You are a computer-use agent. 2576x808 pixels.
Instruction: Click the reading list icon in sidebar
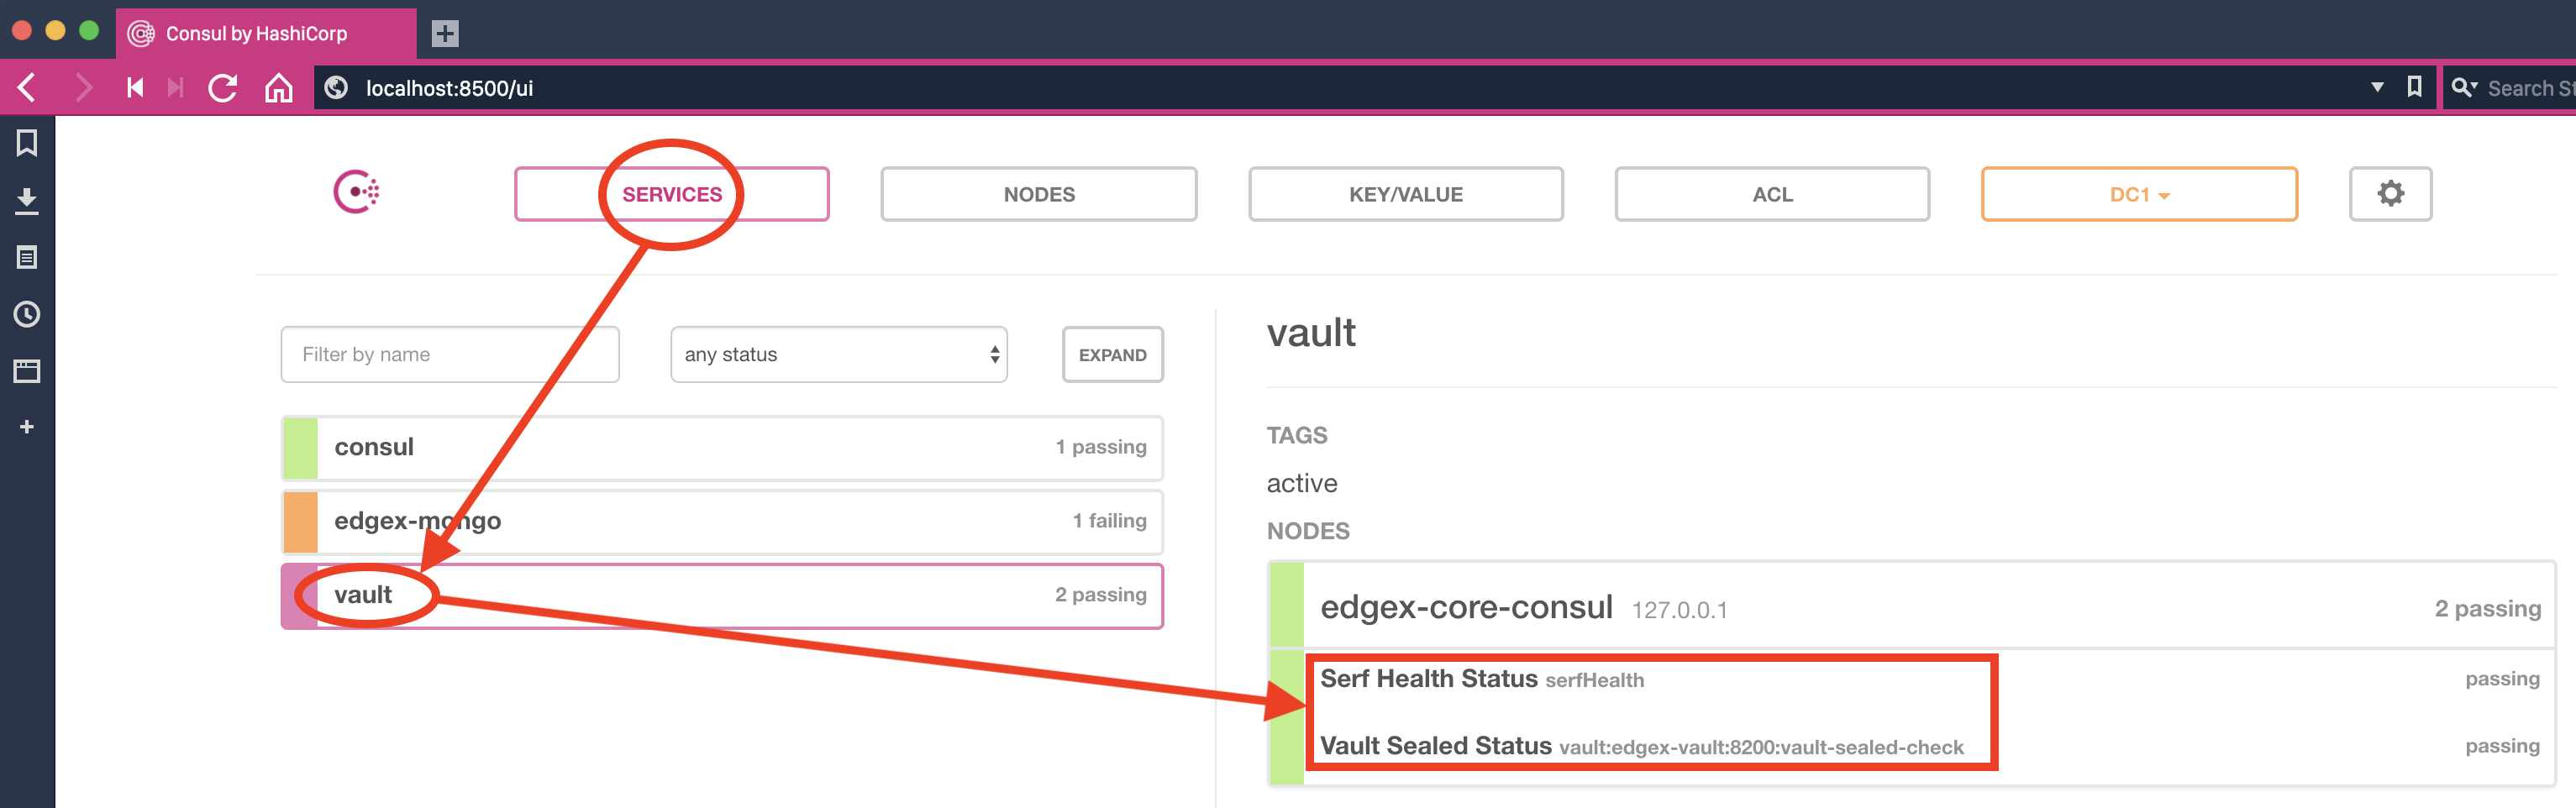[26, 256]
